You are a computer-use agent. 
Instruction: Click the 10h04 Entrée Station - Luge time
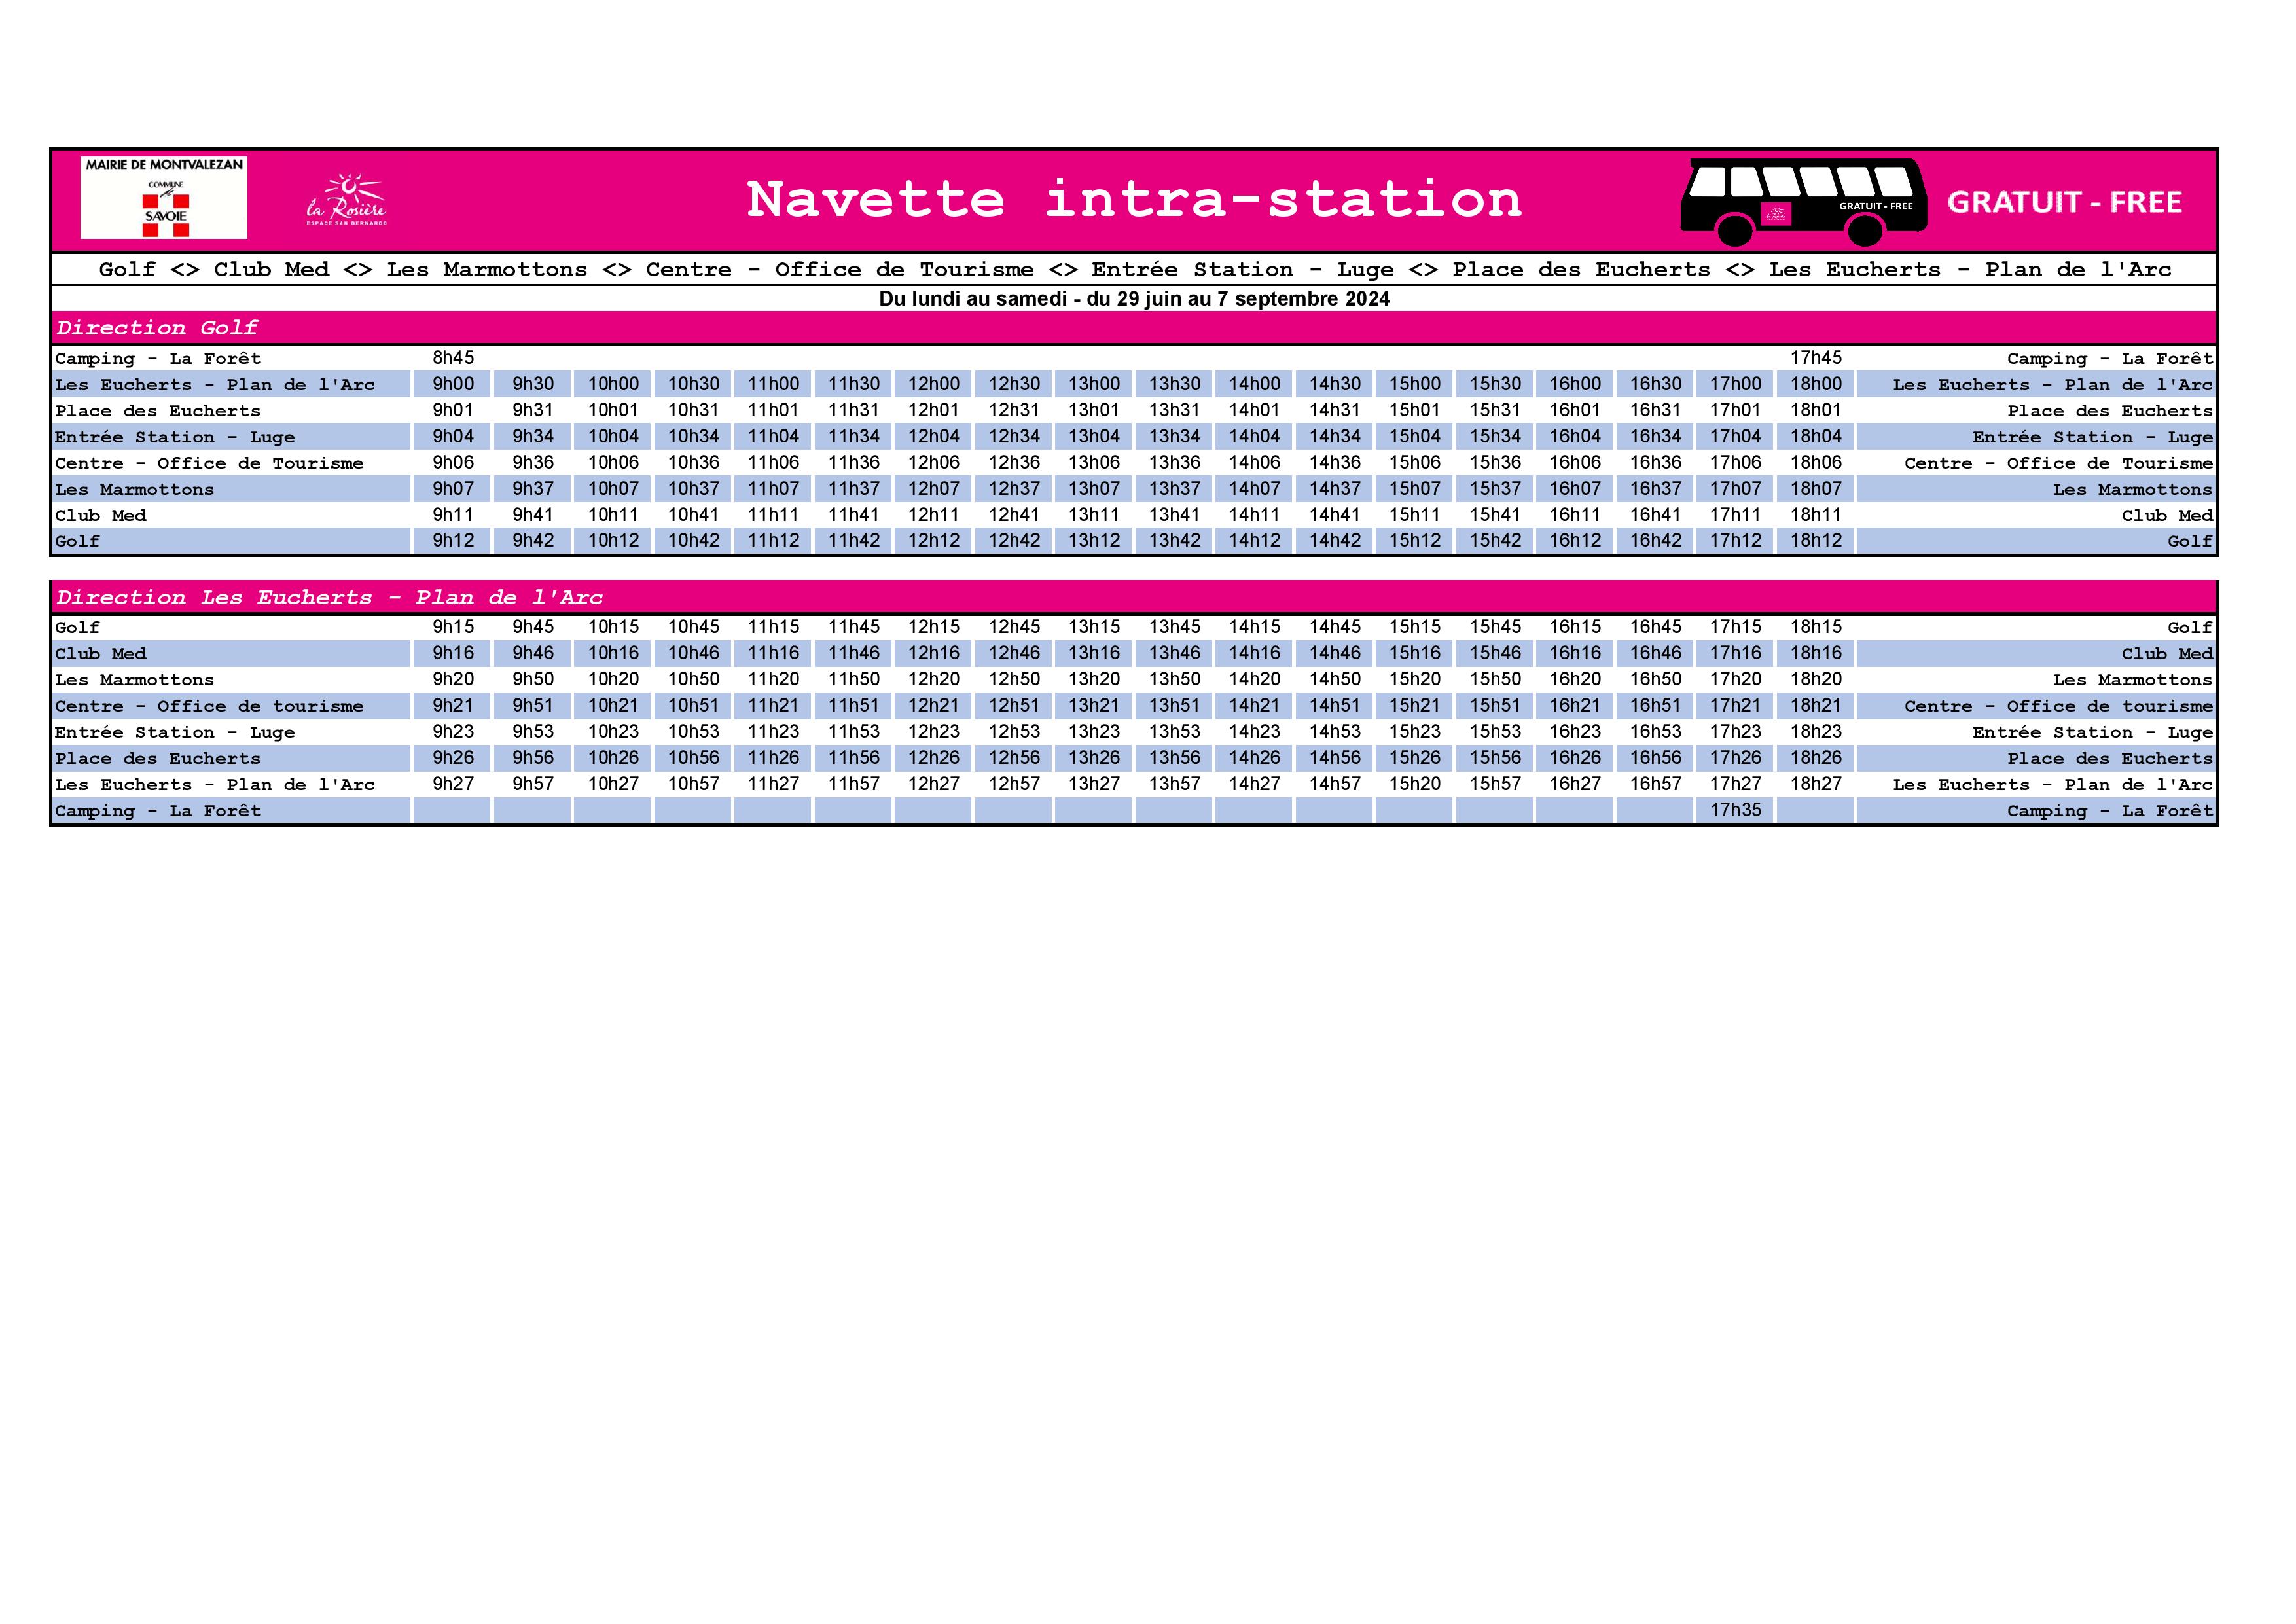coord(613,436)
